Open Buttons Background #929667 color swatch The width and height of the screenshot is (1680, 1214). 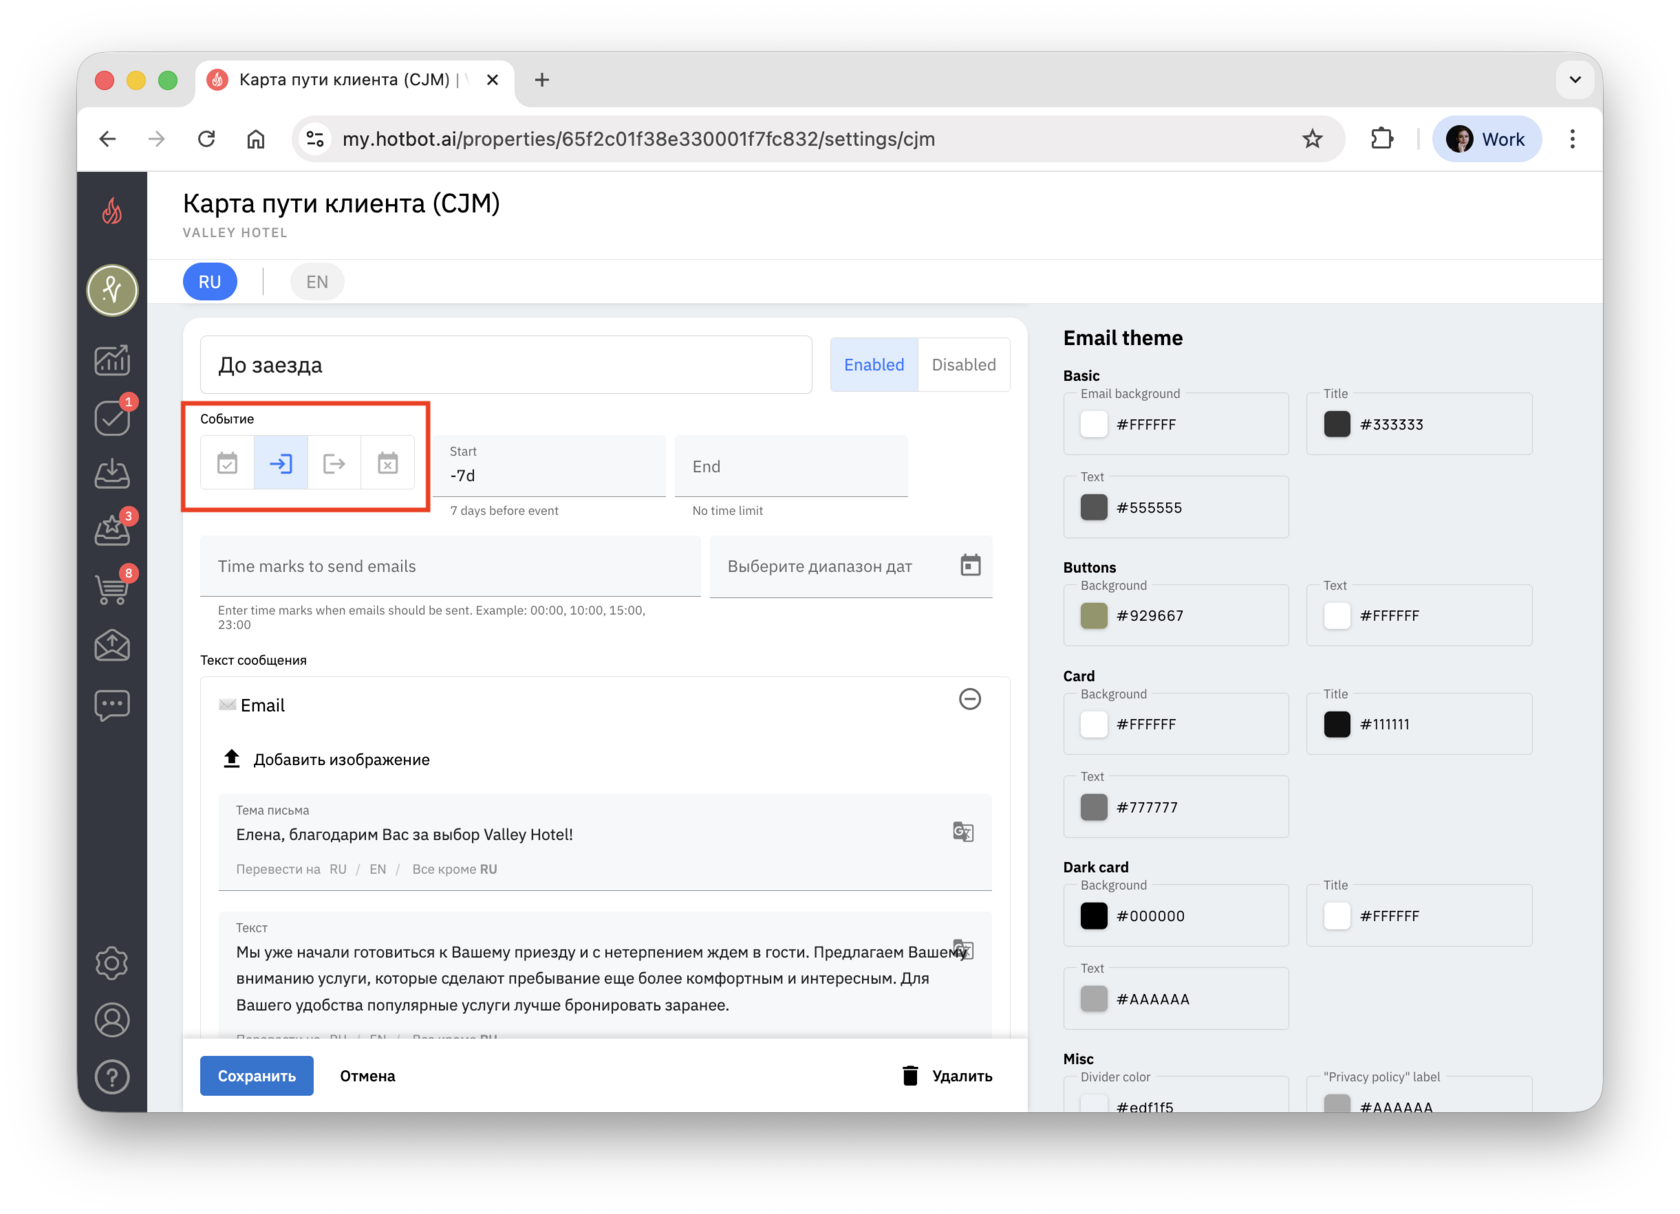click(x=1094, y=615)
